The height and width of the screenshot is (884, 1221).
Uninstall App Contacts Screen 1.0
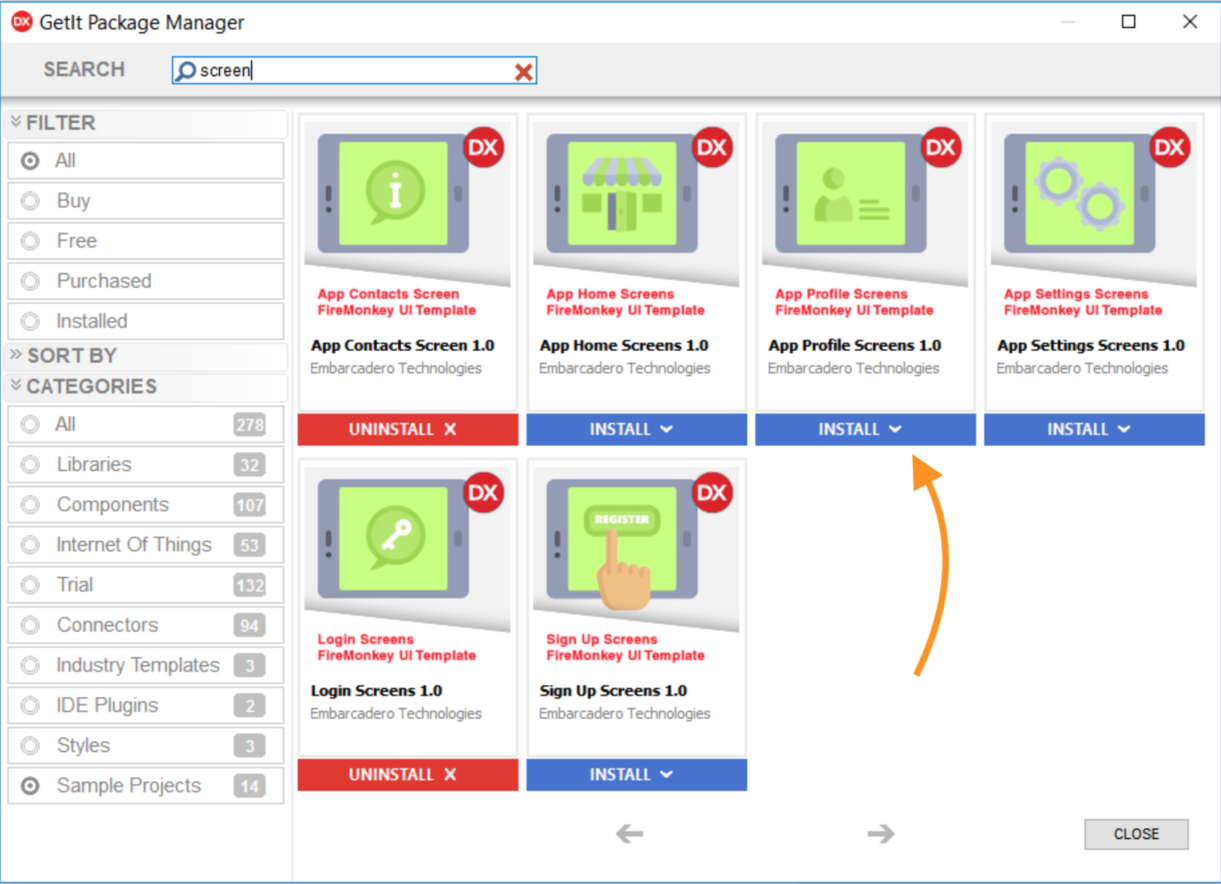pyautogui.click(x=408, y=429)
